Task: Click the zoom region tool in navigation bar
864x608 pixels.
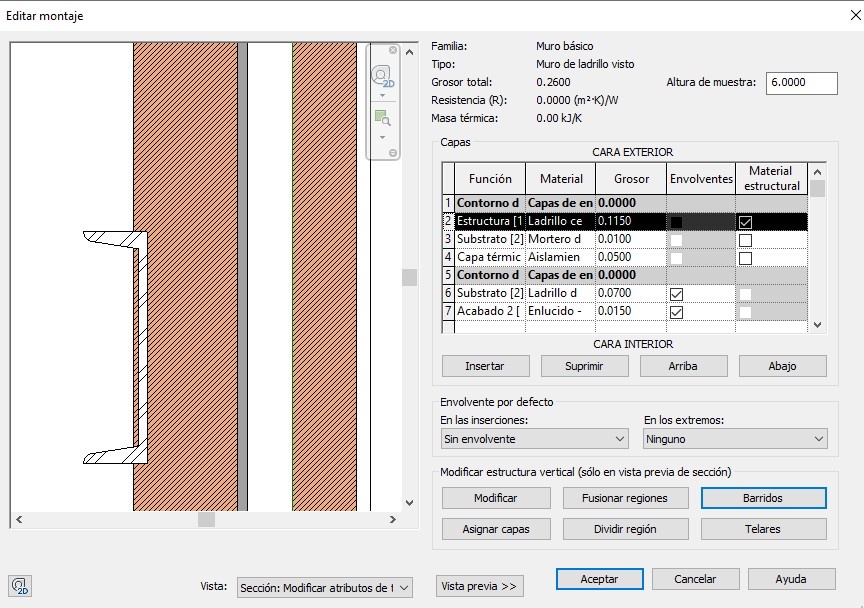Action: [x=382, y=117]
